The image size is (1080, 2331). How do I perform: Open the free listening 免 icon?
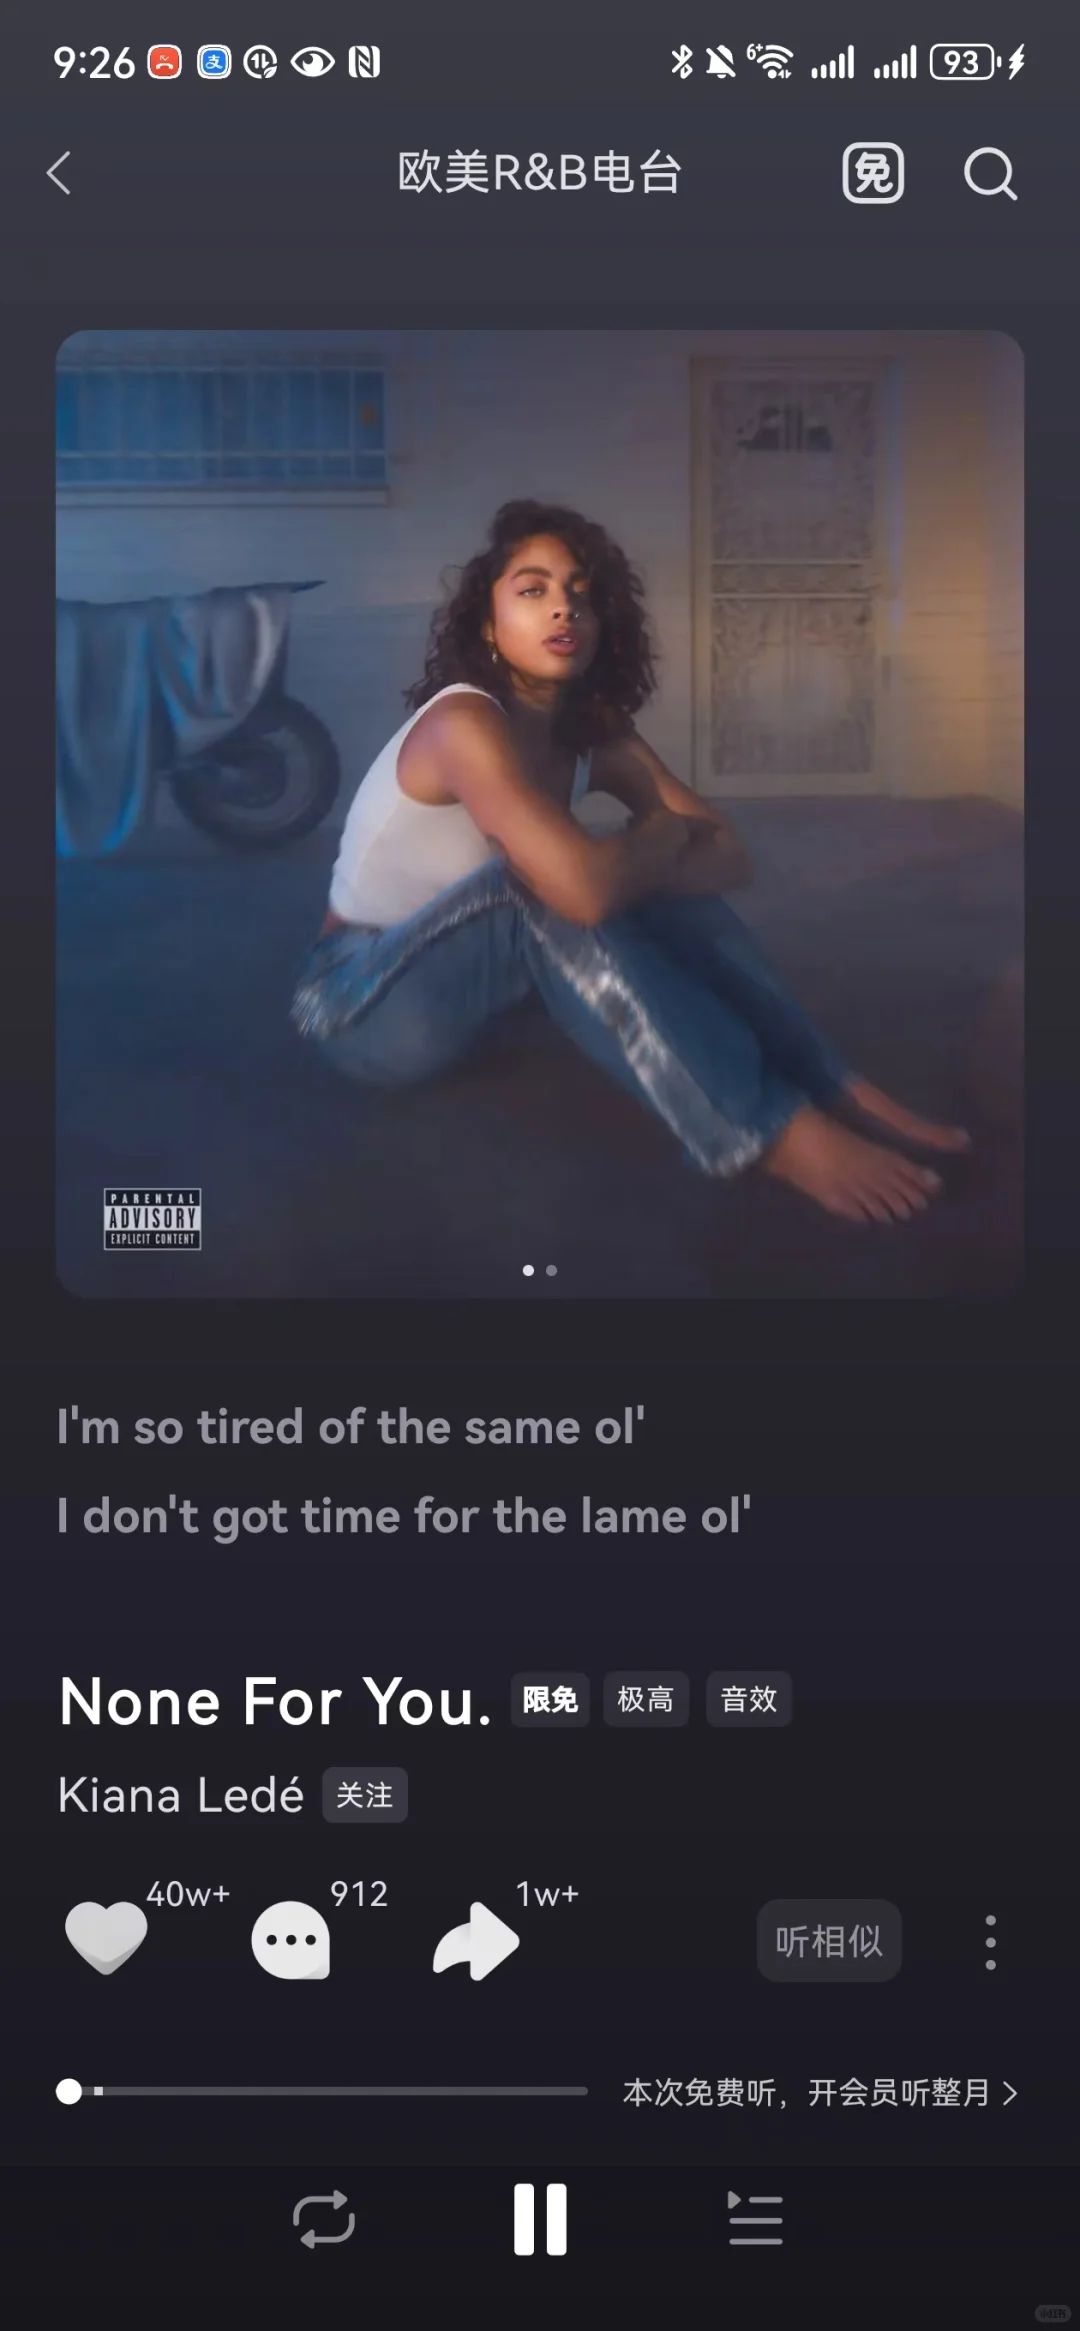click(x=873, y=173)
